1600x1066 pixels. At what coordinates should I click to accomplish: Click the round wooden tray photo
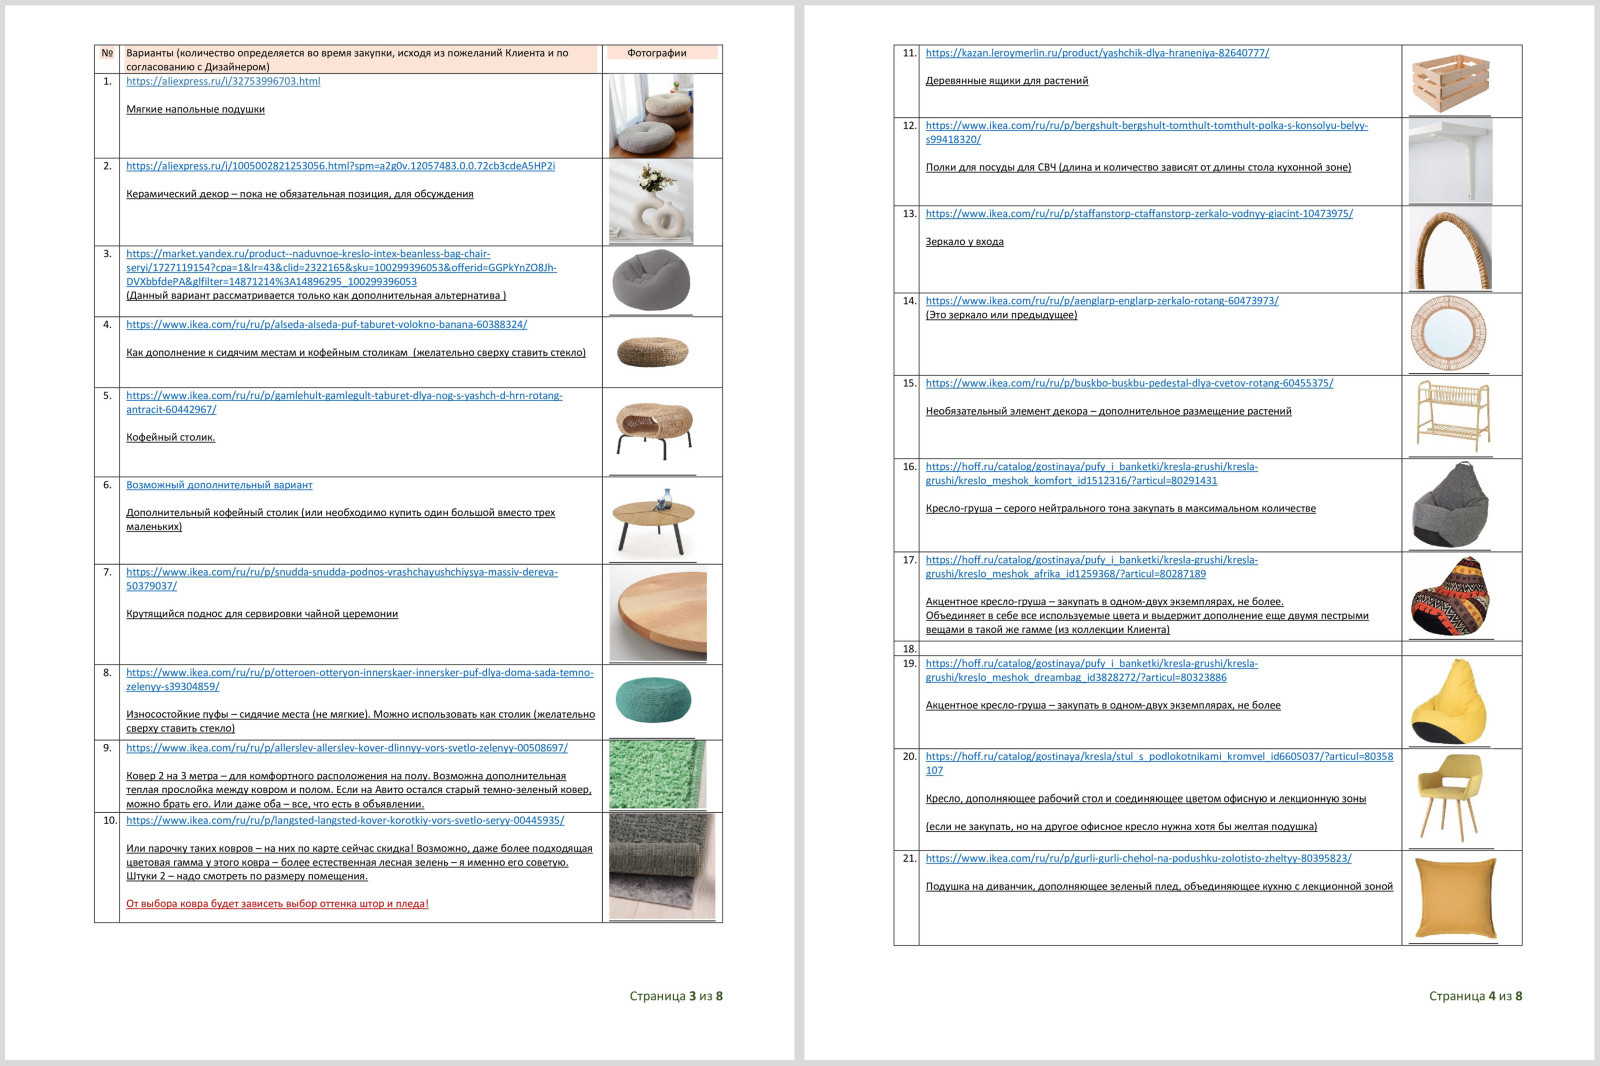(658, 615)
